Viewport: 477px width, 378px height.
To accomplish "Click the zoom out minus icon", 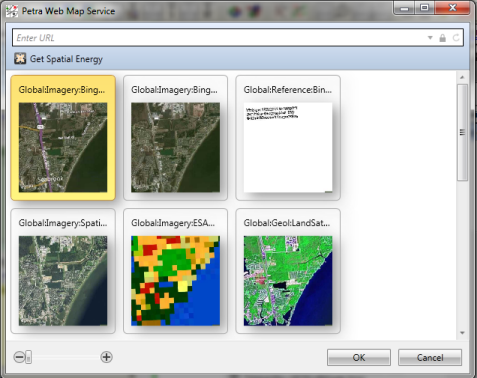I will (x=19, y=357).
